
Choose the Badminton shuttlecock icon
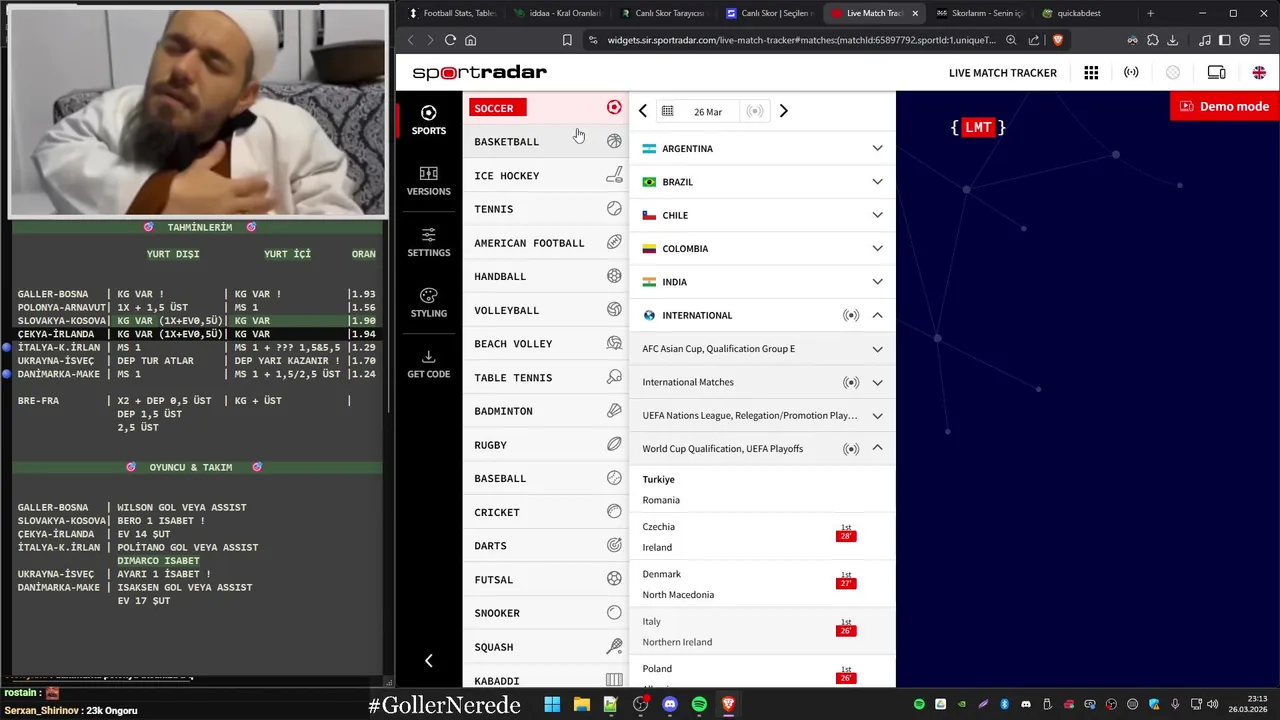pyautogui.click(x=614, y=411)
